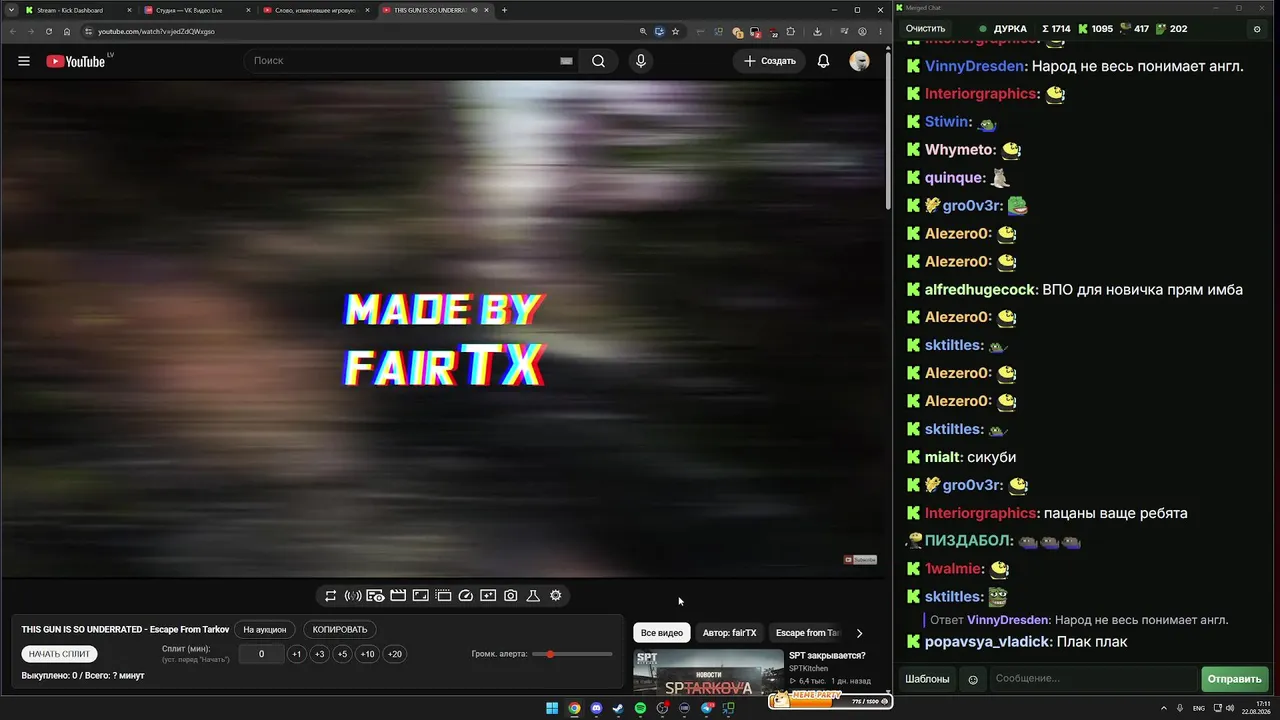This screenshot has width=1280, height=720.
Task: Open the SPT закрывается? video thumbnail
Action: tap(708, 672)
